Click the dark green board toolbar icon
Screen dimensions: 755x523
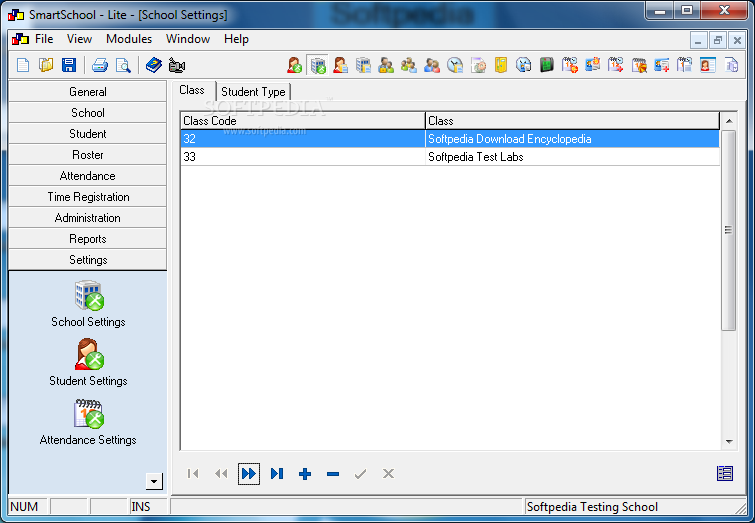(x=547, y=65)
